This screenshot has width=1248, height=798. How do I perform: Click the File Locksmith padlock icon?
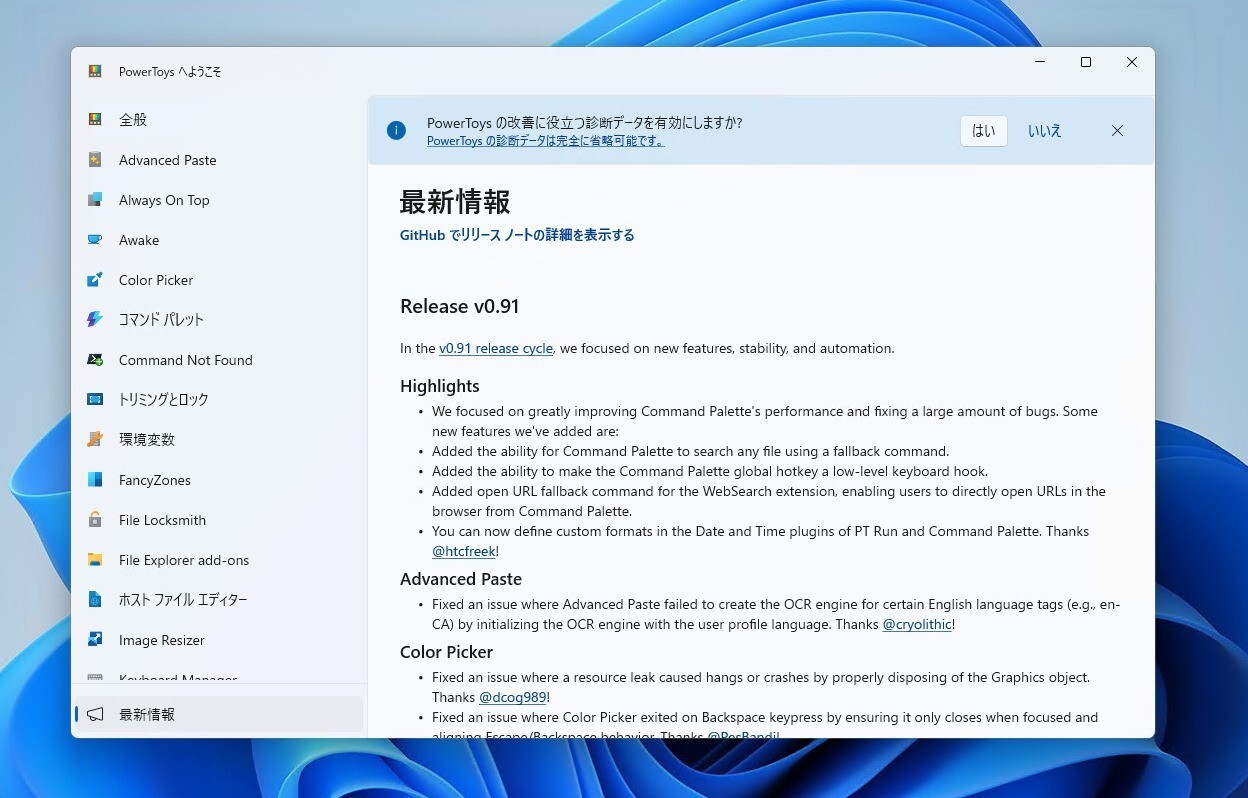(x=95, y=520)
